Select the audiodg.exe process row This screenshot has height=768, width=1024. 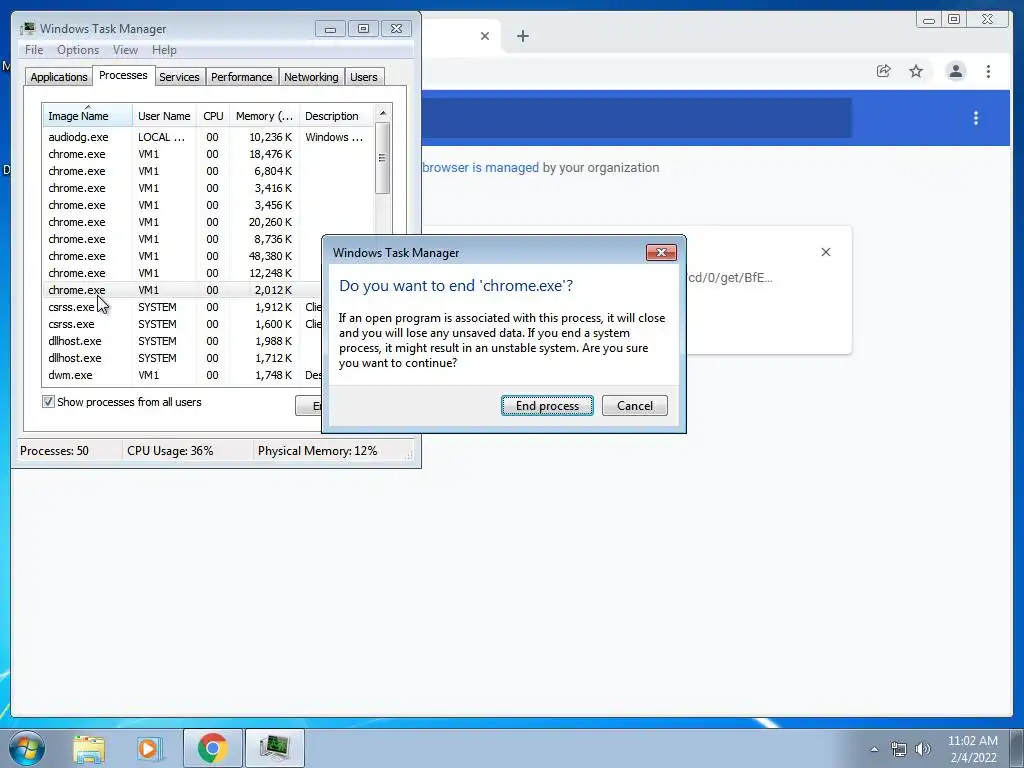tap(208, 137)
